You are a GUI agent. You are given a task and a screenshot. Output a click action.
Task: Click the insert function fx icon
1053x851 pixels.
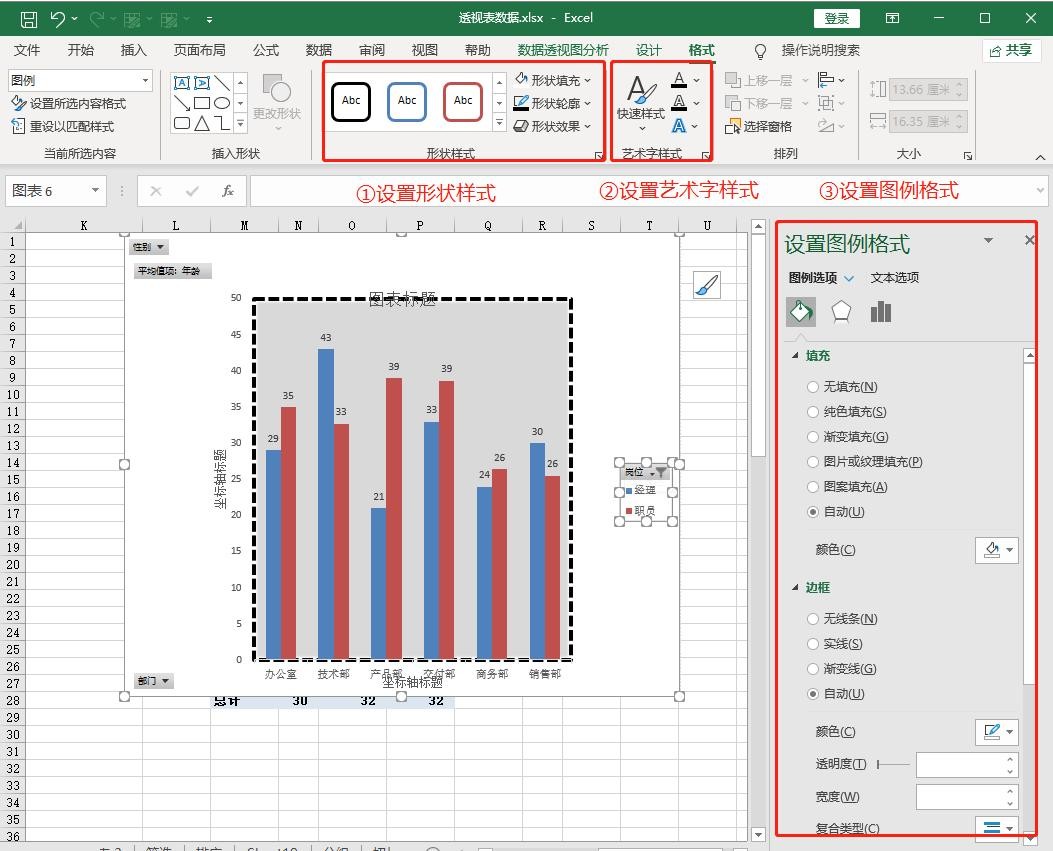point(228,191)
